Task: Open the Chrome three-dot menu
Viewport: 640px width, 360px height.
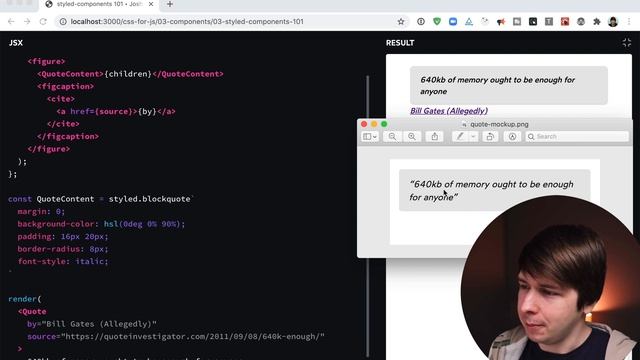Action: [629, 22]
